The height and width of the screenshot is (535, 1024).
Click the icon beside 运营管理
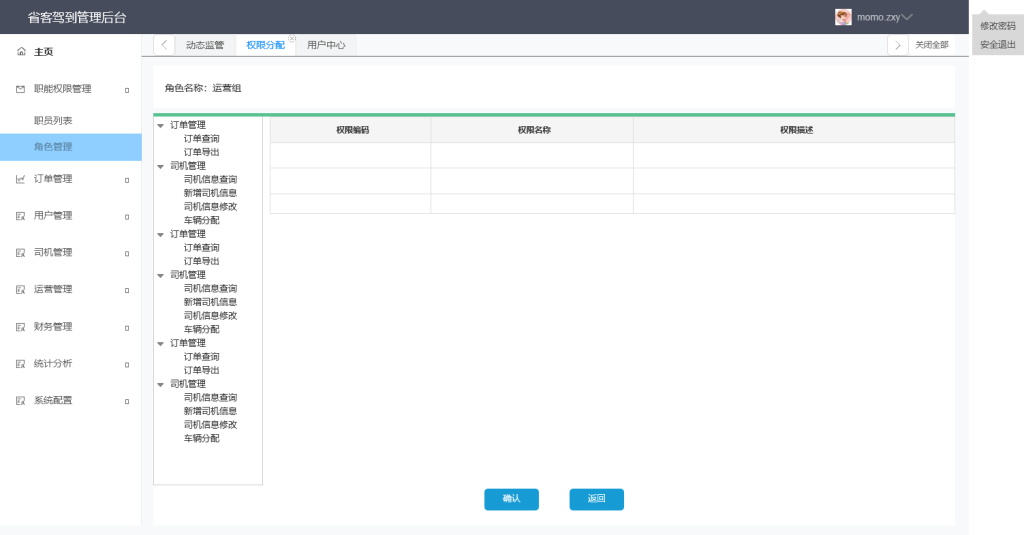coord(21,290)
